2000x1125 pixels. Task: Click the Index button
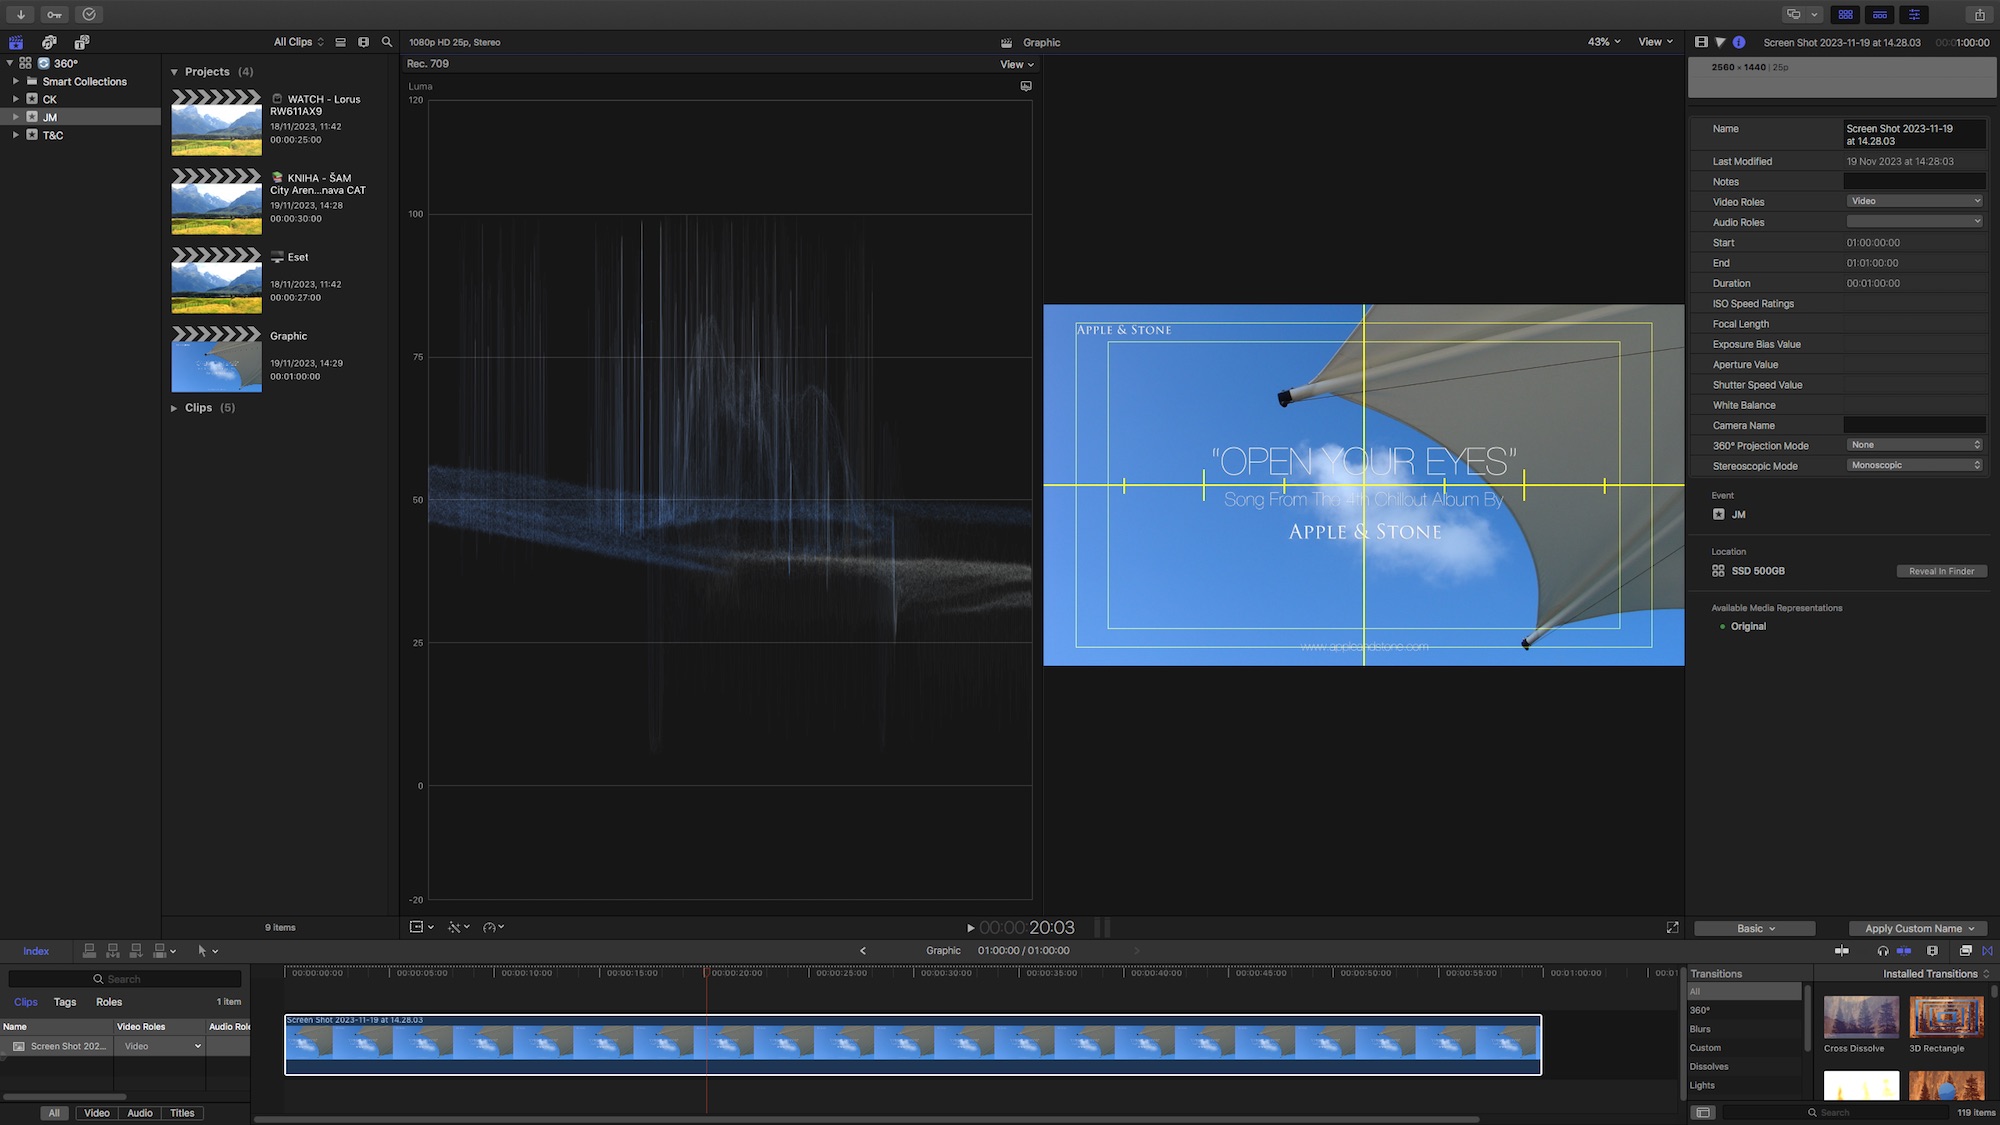click(36, 951)
